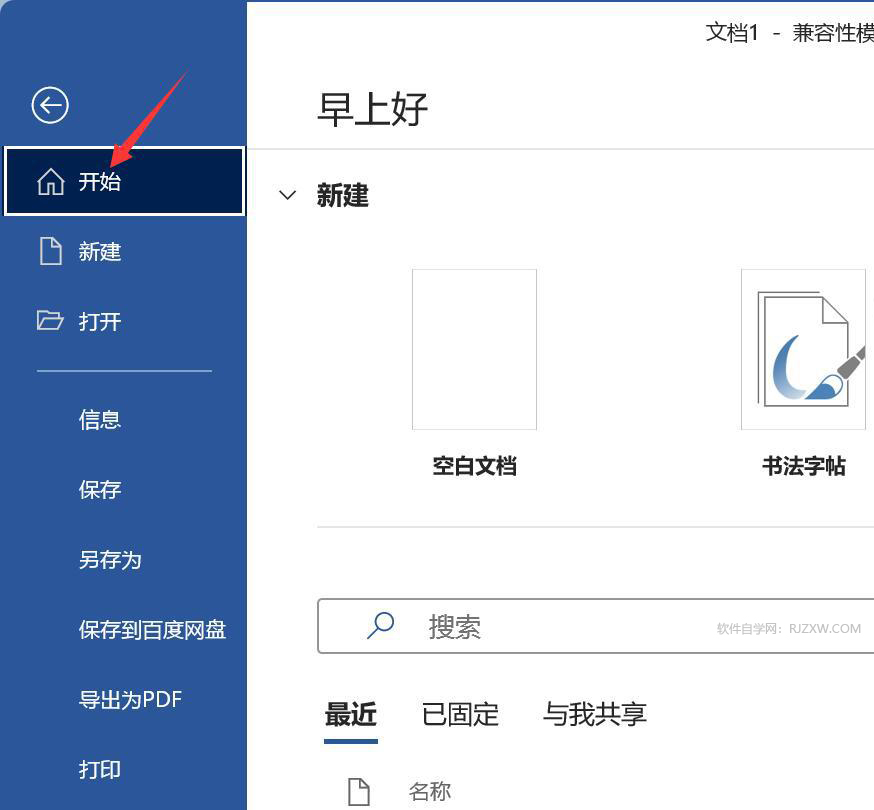
Task: Click 导出为PDF to export document
Action: click(x=130, y=700)
